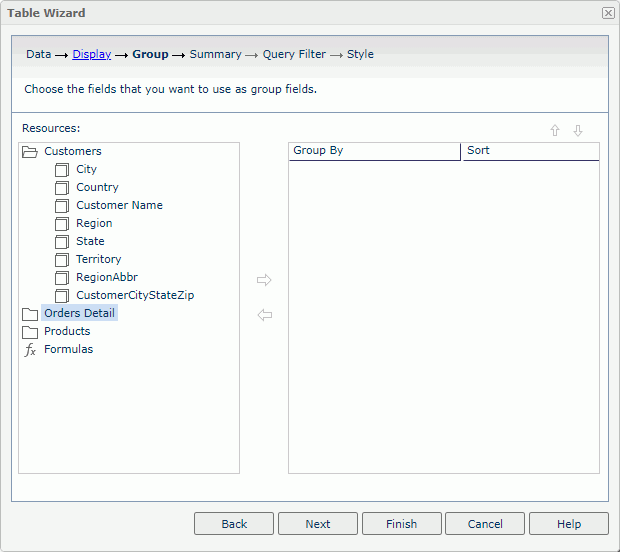Select the State field
This screenshot has height=552, width=620.
pos(90,241)
